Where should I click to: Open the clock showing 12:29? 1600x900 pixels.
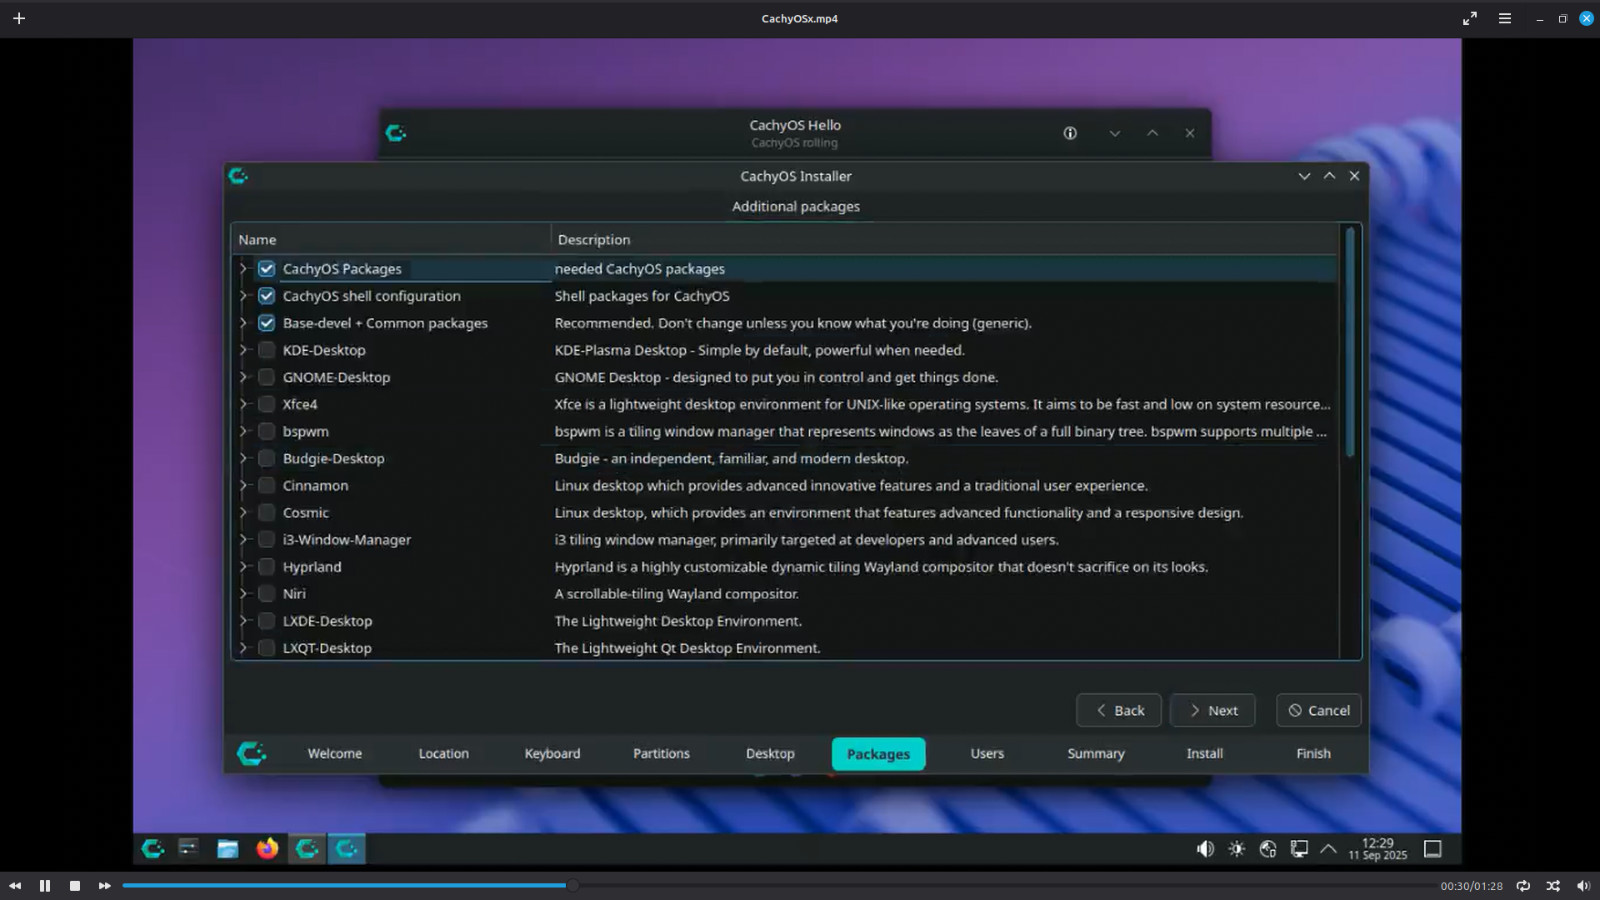point(1378,849)
